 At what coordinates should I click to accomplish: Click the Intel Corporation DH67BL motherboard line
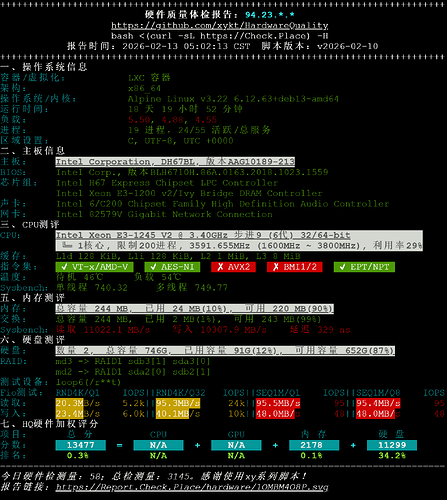[x=175, y=162]
